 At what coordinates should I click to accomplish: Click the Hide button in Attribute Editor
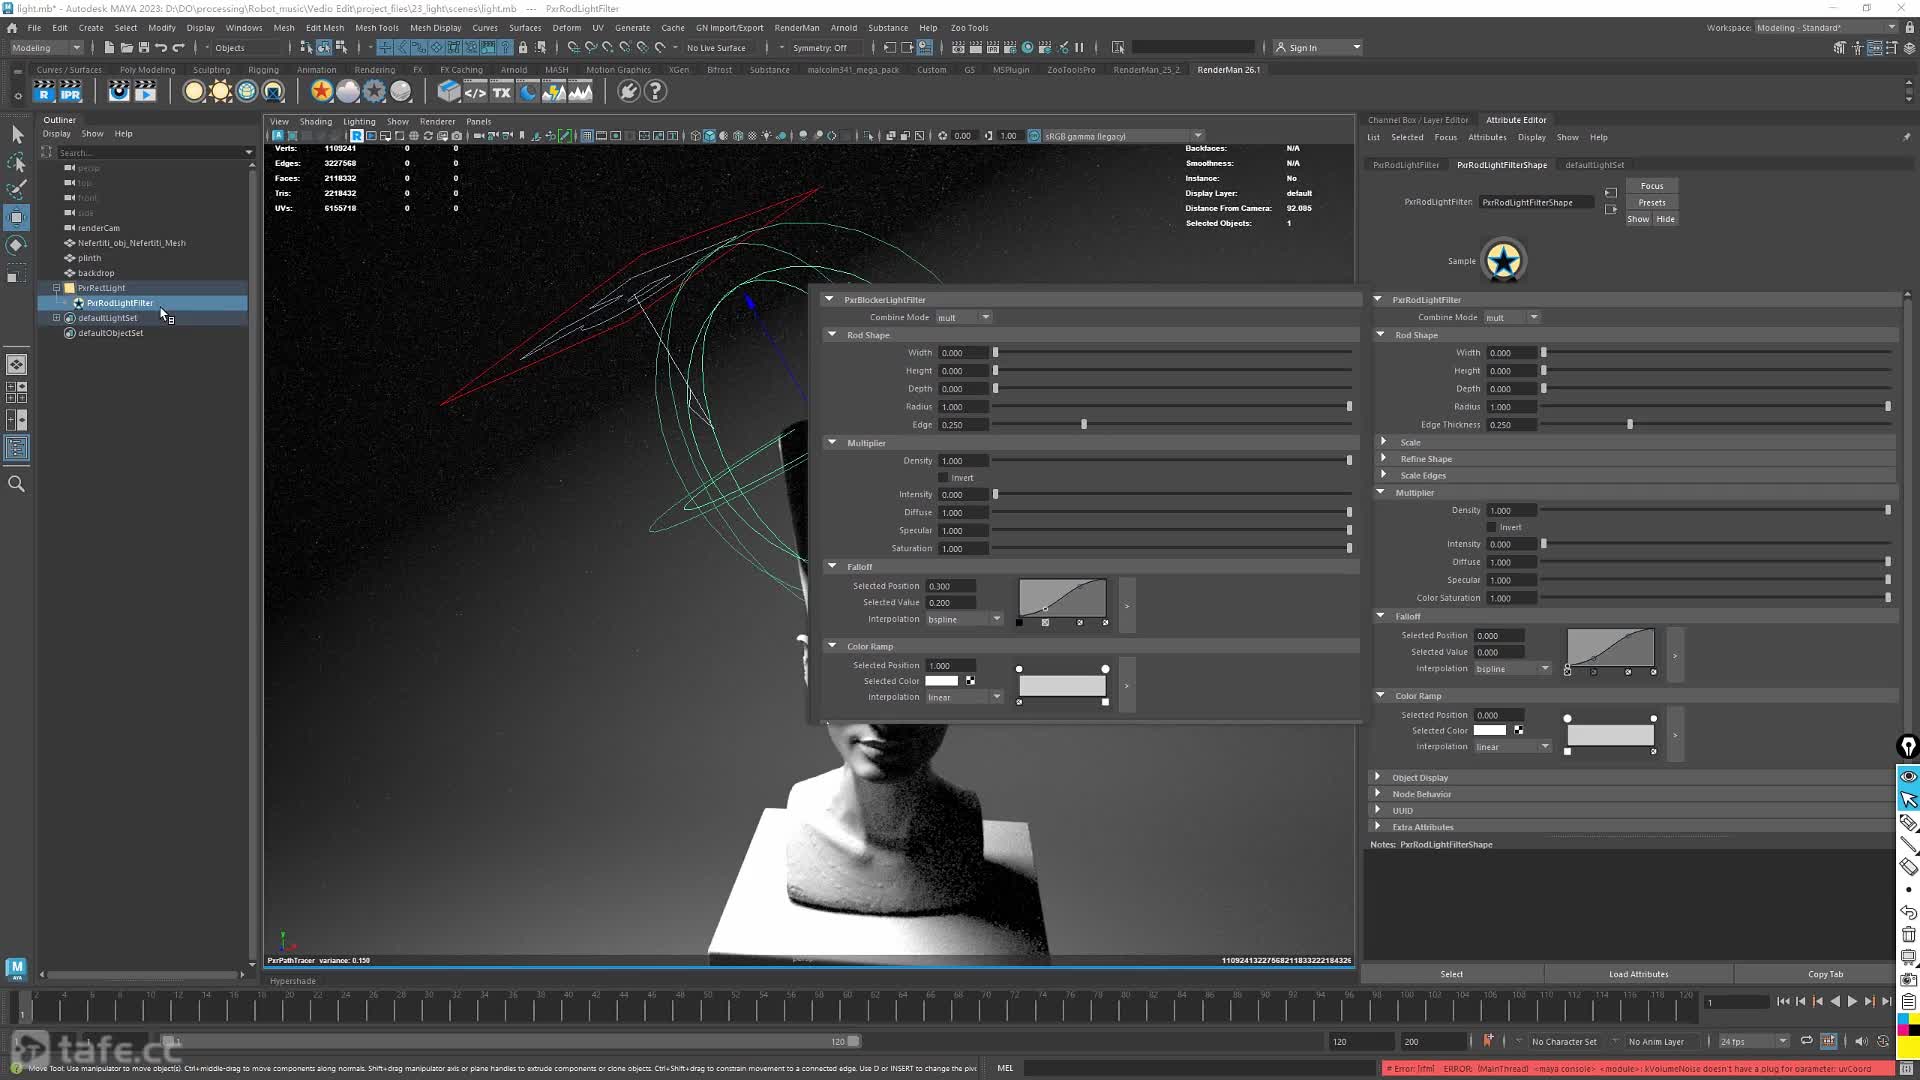pos(1665,219)
